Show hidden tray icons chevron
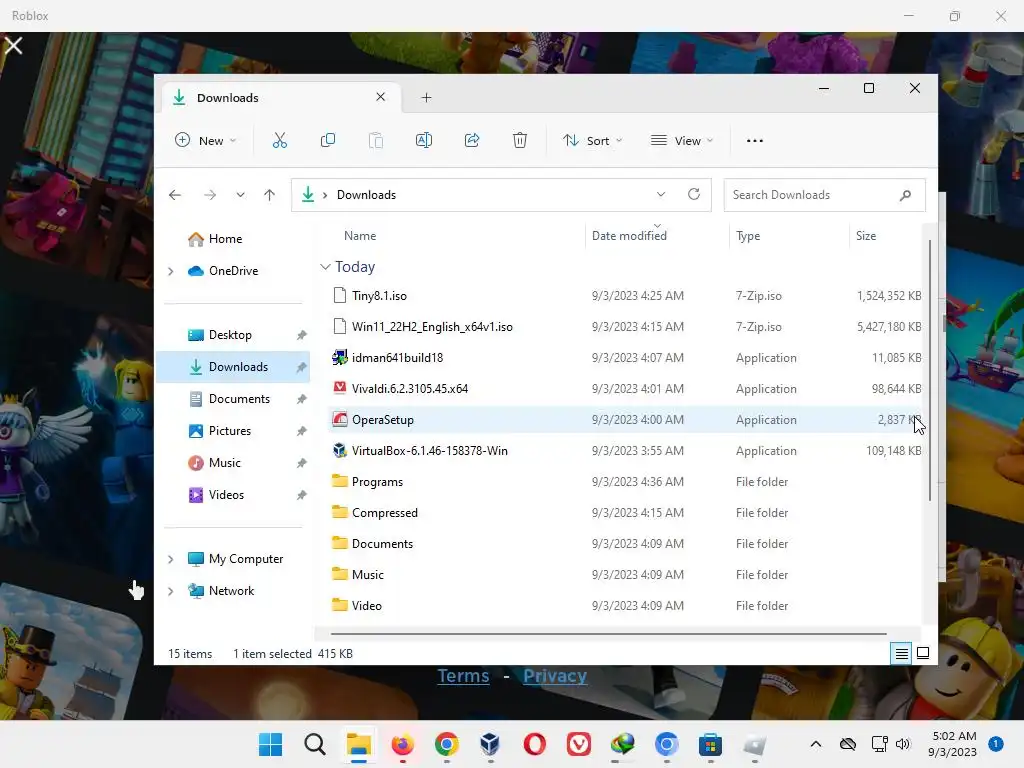The width and height of the screenshot is (1024, 768). coord(816,744)
